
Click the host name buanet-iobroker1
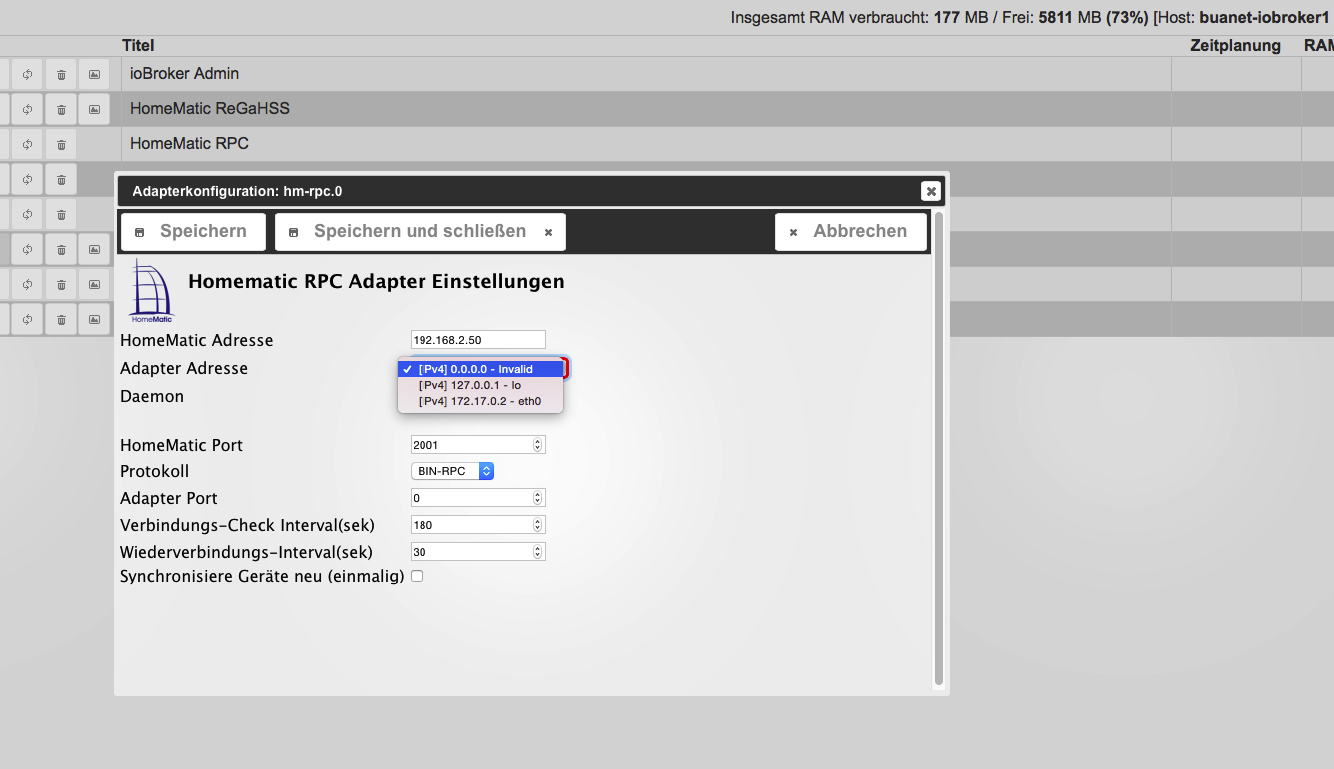point(1264,18)
